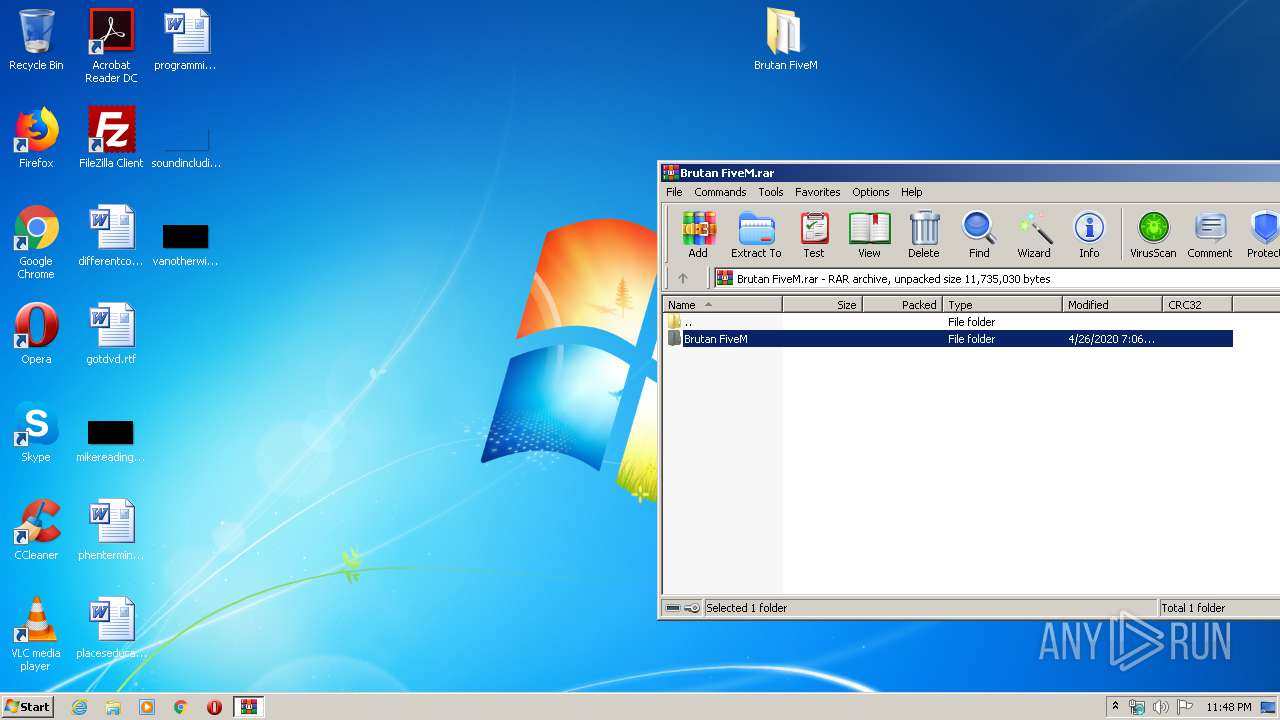Open the Help menu
This screenshot has height=720, width=1280.
pyautogui.click(x=911, y=192)
